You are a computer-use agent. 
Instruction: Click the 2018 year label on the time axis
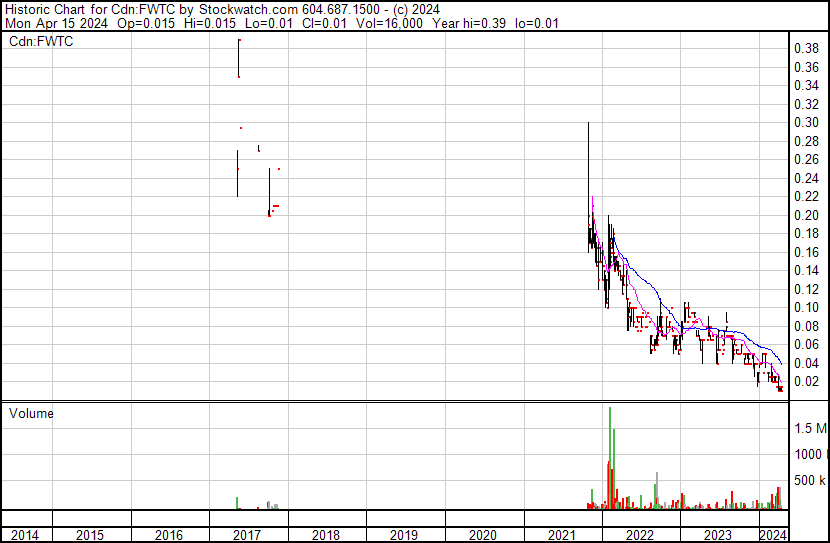click(326, 535)
